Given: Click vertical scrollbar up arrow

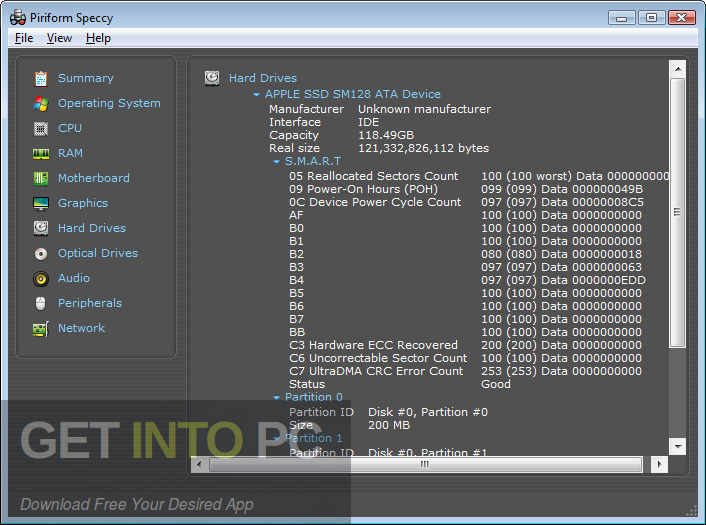Looking at the screenshot, I should [678, 69].
